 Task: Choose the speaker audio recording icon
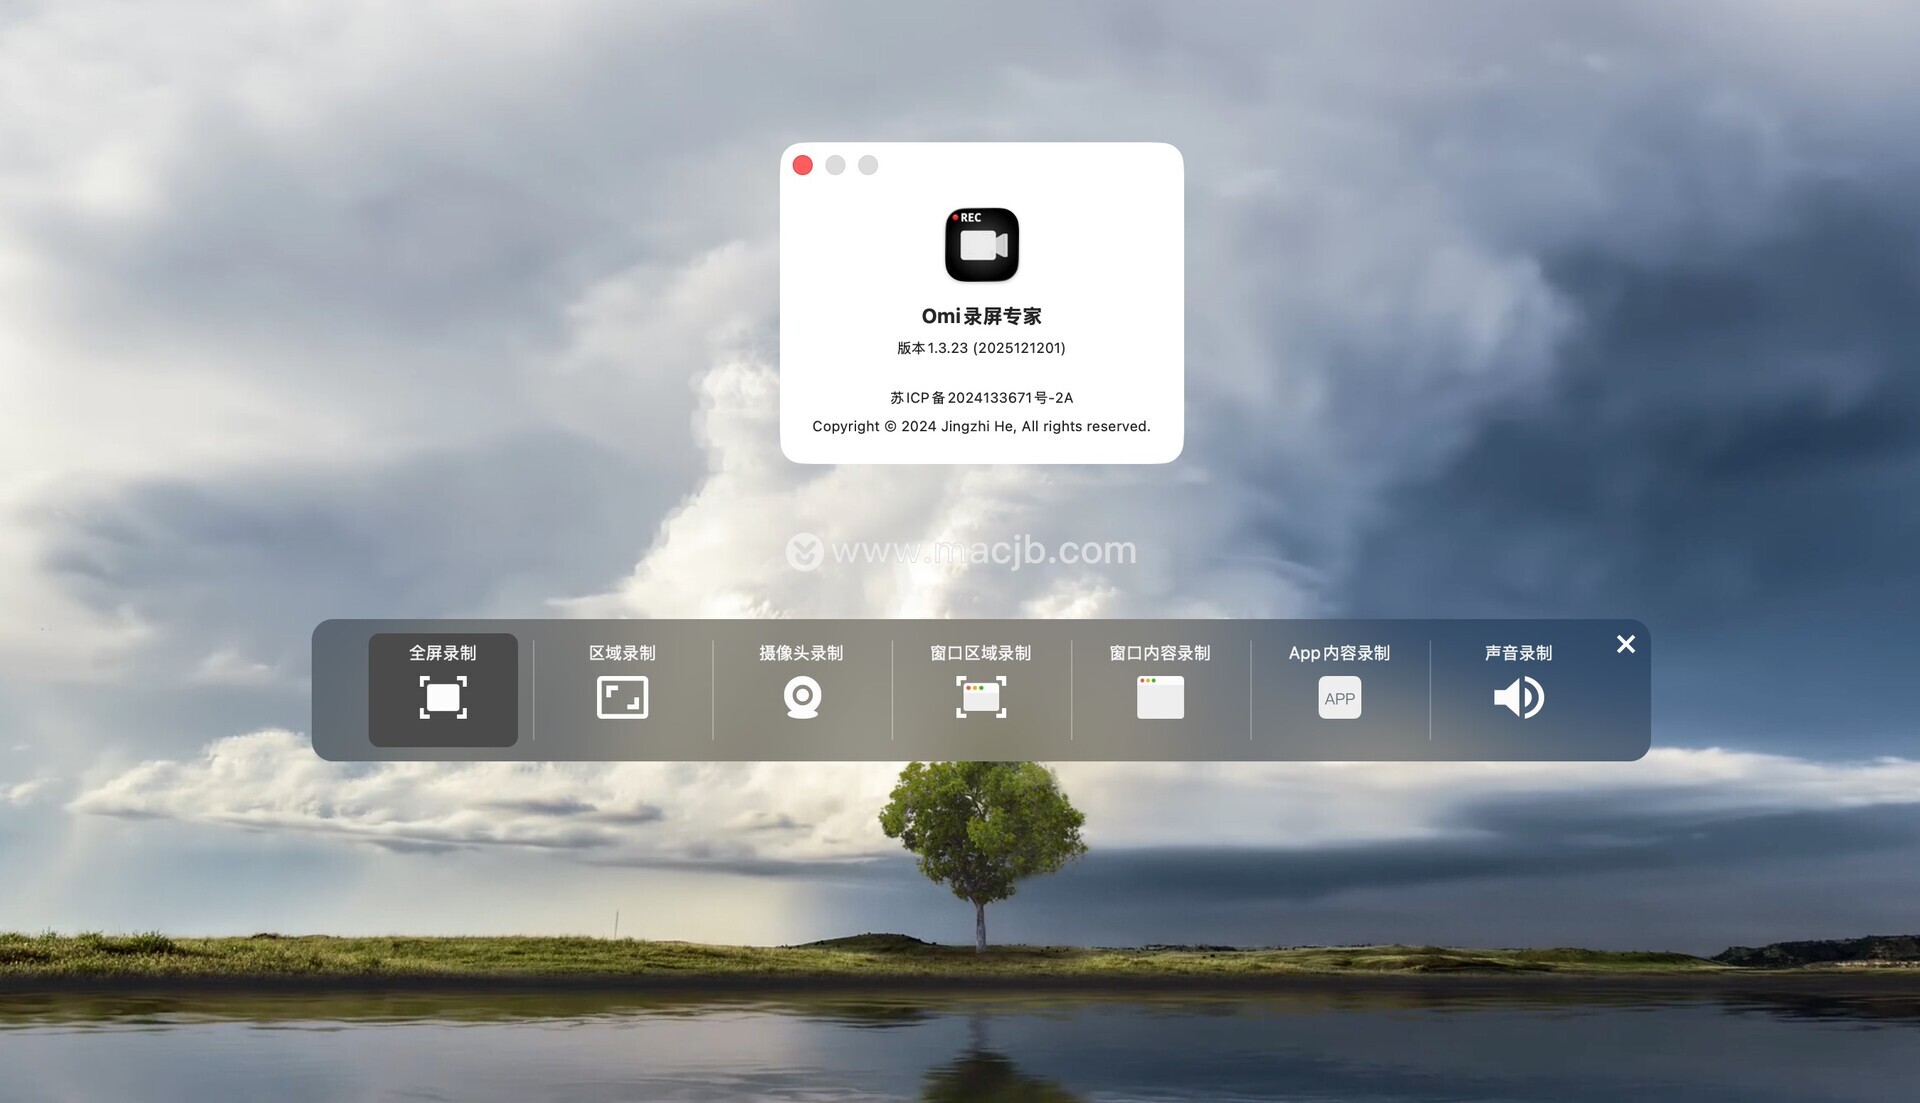(x=1518, y=697)
